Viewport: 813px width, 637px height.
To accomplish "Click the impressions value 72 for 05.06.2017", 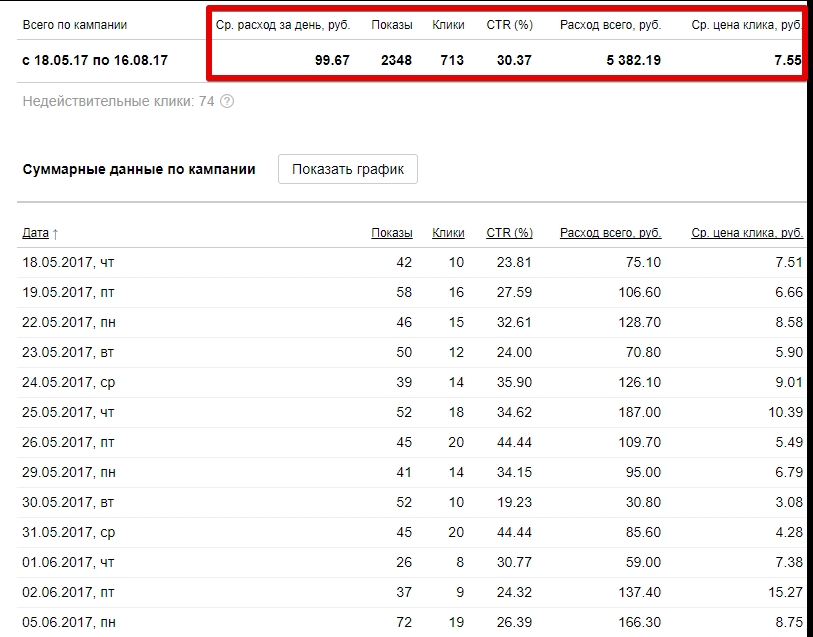I will point(404,622).
